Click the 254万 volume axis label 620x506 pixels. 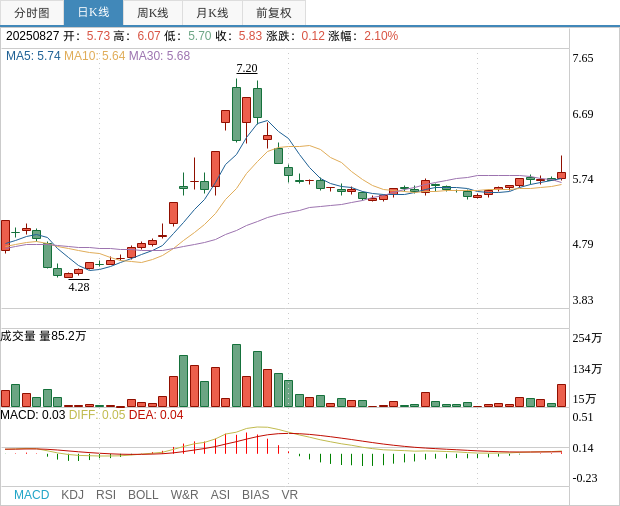pyautogui.click(x=587, y=338)
